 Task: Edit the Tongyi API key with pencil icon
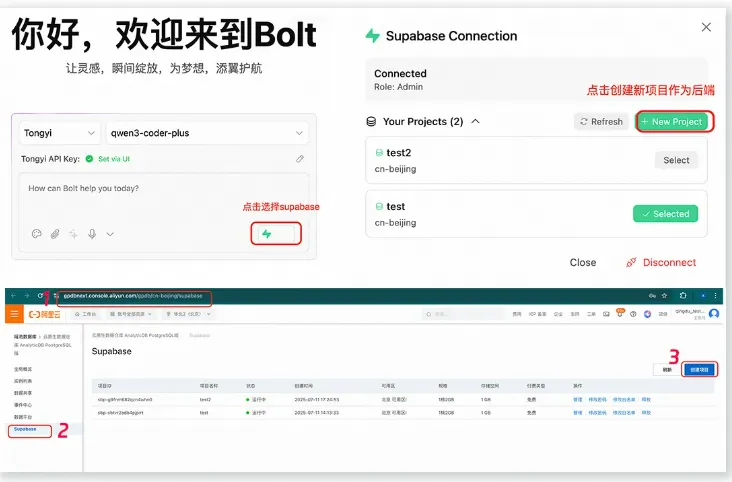coord(300,159)
